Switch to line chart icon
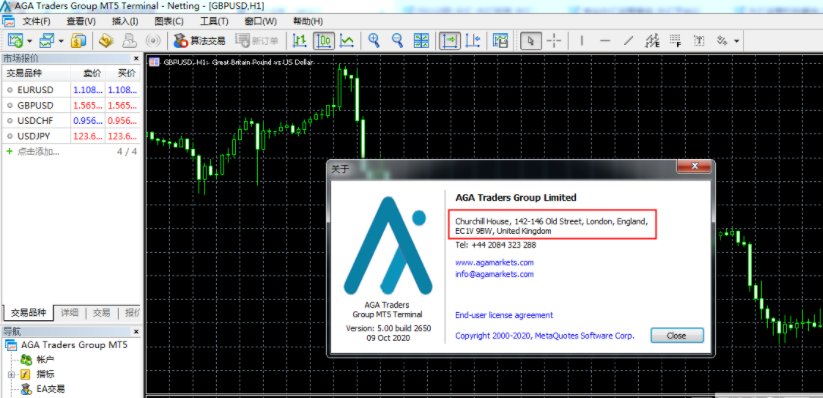The height and width of the screenshot is (398, 823). [x=346, y=40]
